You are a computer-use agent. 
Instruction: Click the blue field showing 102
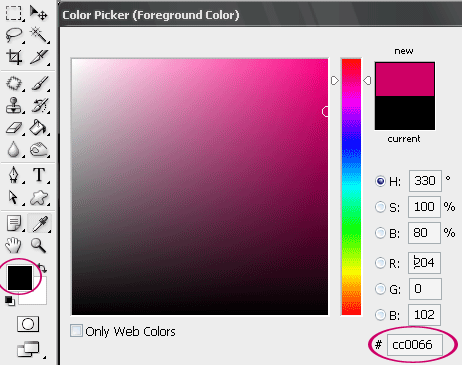click(424, 315)
